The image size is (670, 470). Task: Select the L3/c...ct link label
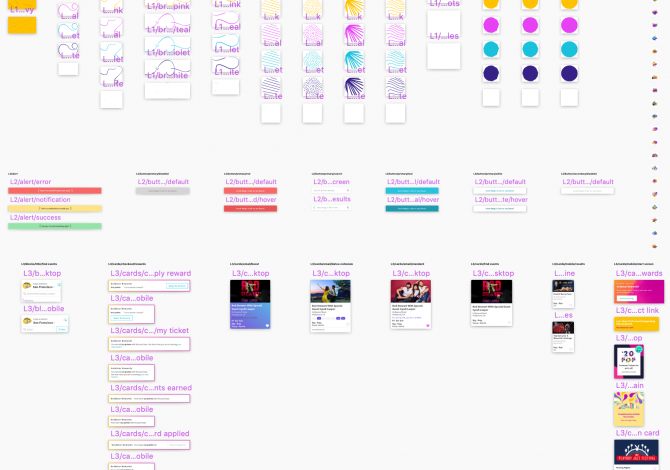(x=637, y=310)
